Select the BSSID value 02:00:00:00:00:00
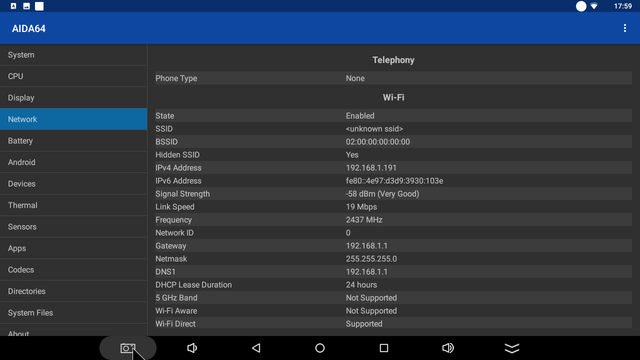Screen dimensions: 640x360 coord(378,142)
